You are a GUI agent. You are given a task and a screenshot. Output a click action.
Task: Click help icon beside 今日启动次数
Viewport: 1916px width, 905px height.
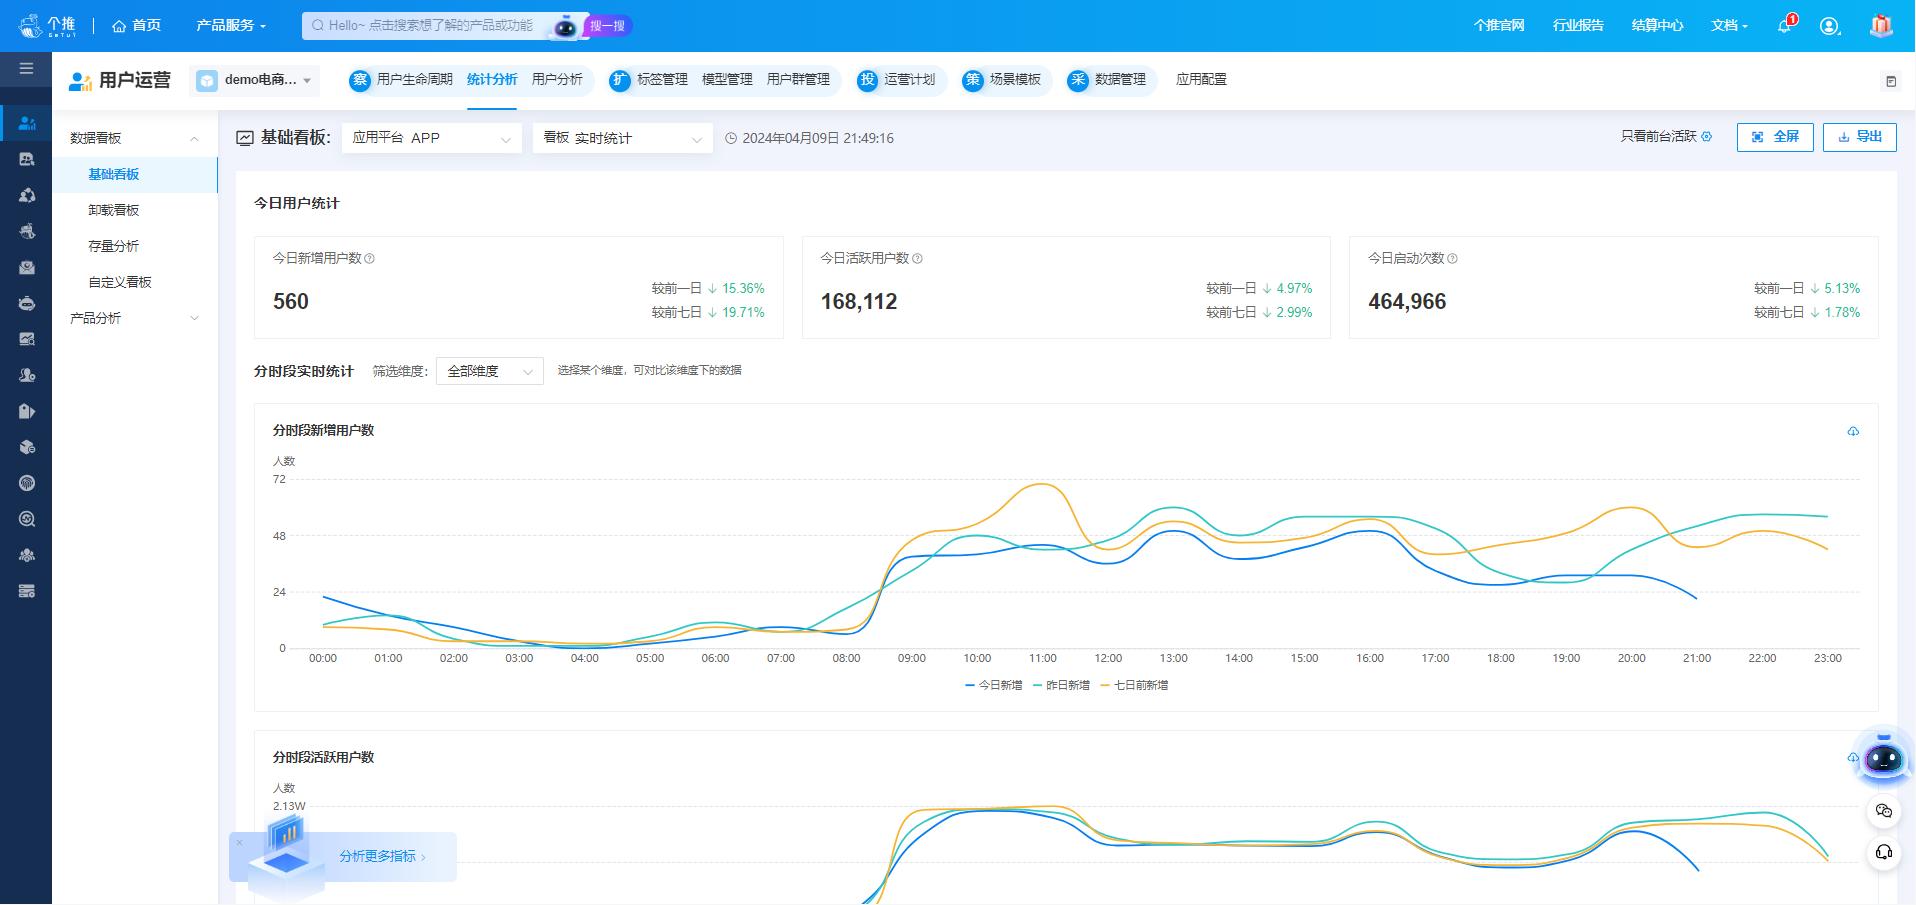coord(1452,259)
